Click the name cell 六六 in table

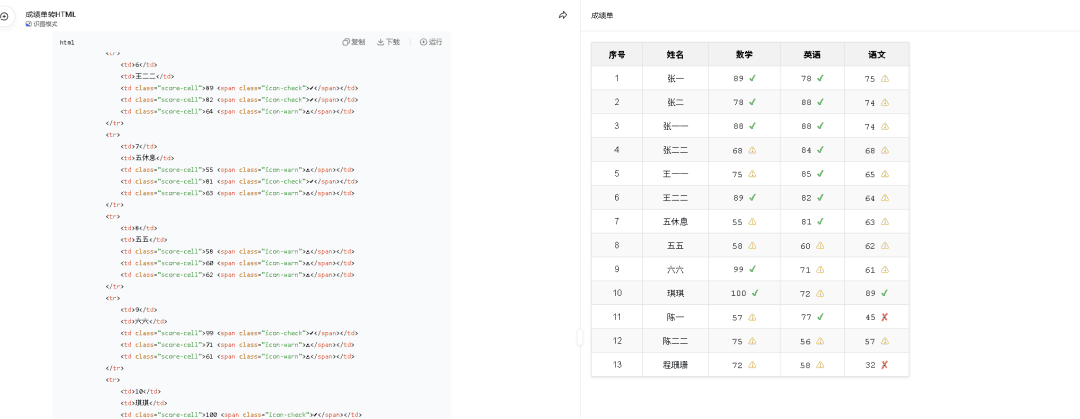tap(676, 269)
